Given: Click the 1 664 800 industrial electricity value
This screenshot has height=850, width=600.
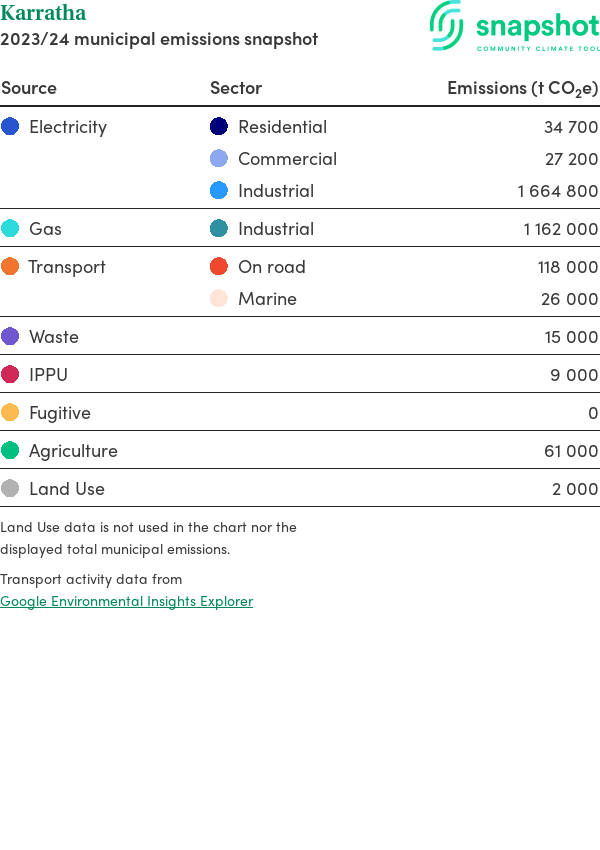Looking at the screenshot, I should point(557,191).
